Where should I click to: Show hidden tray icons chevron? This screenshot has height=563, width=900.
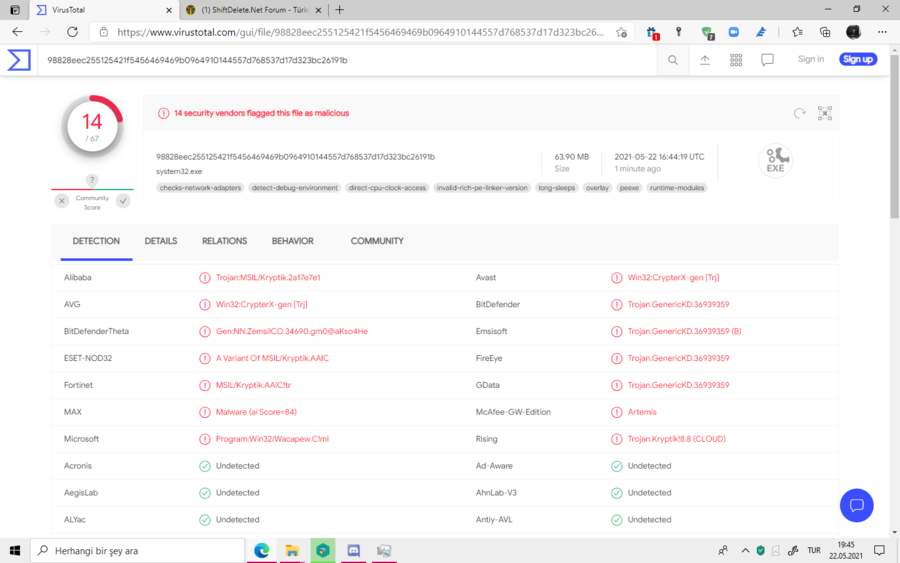[x=745, y=550]
